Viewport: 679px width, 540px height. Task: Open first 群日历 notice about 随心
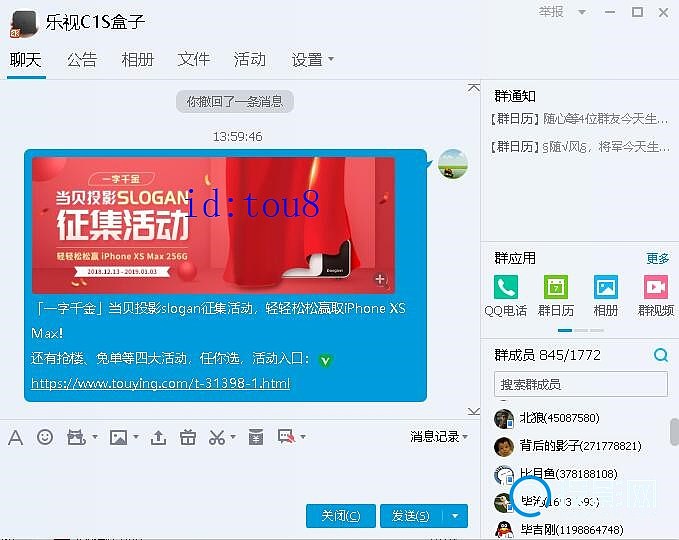pos(580,118)
